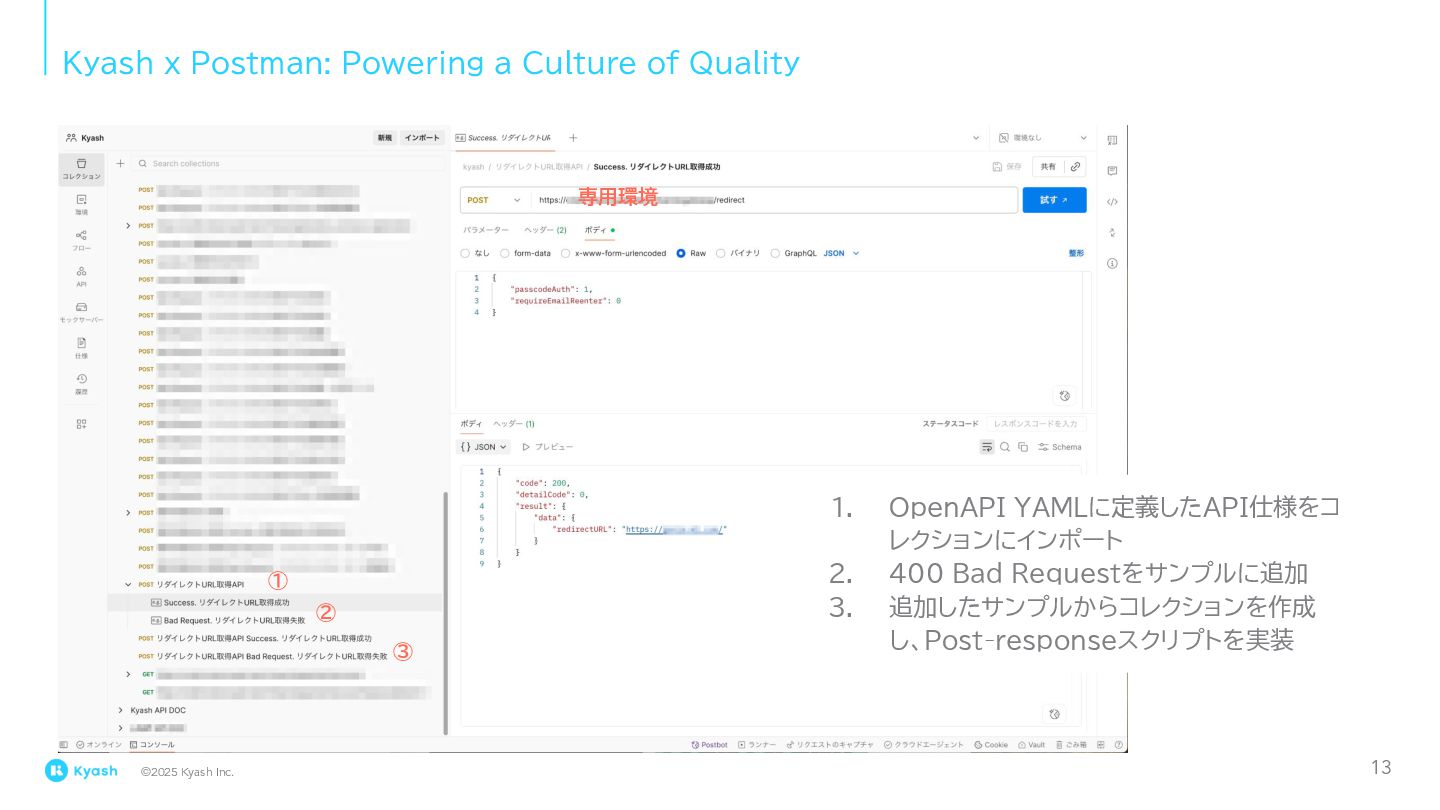The width and height of the screenshot is (1440, 810).
Task: Click the Schema button in response toolbar
Action: [1060, 447]
